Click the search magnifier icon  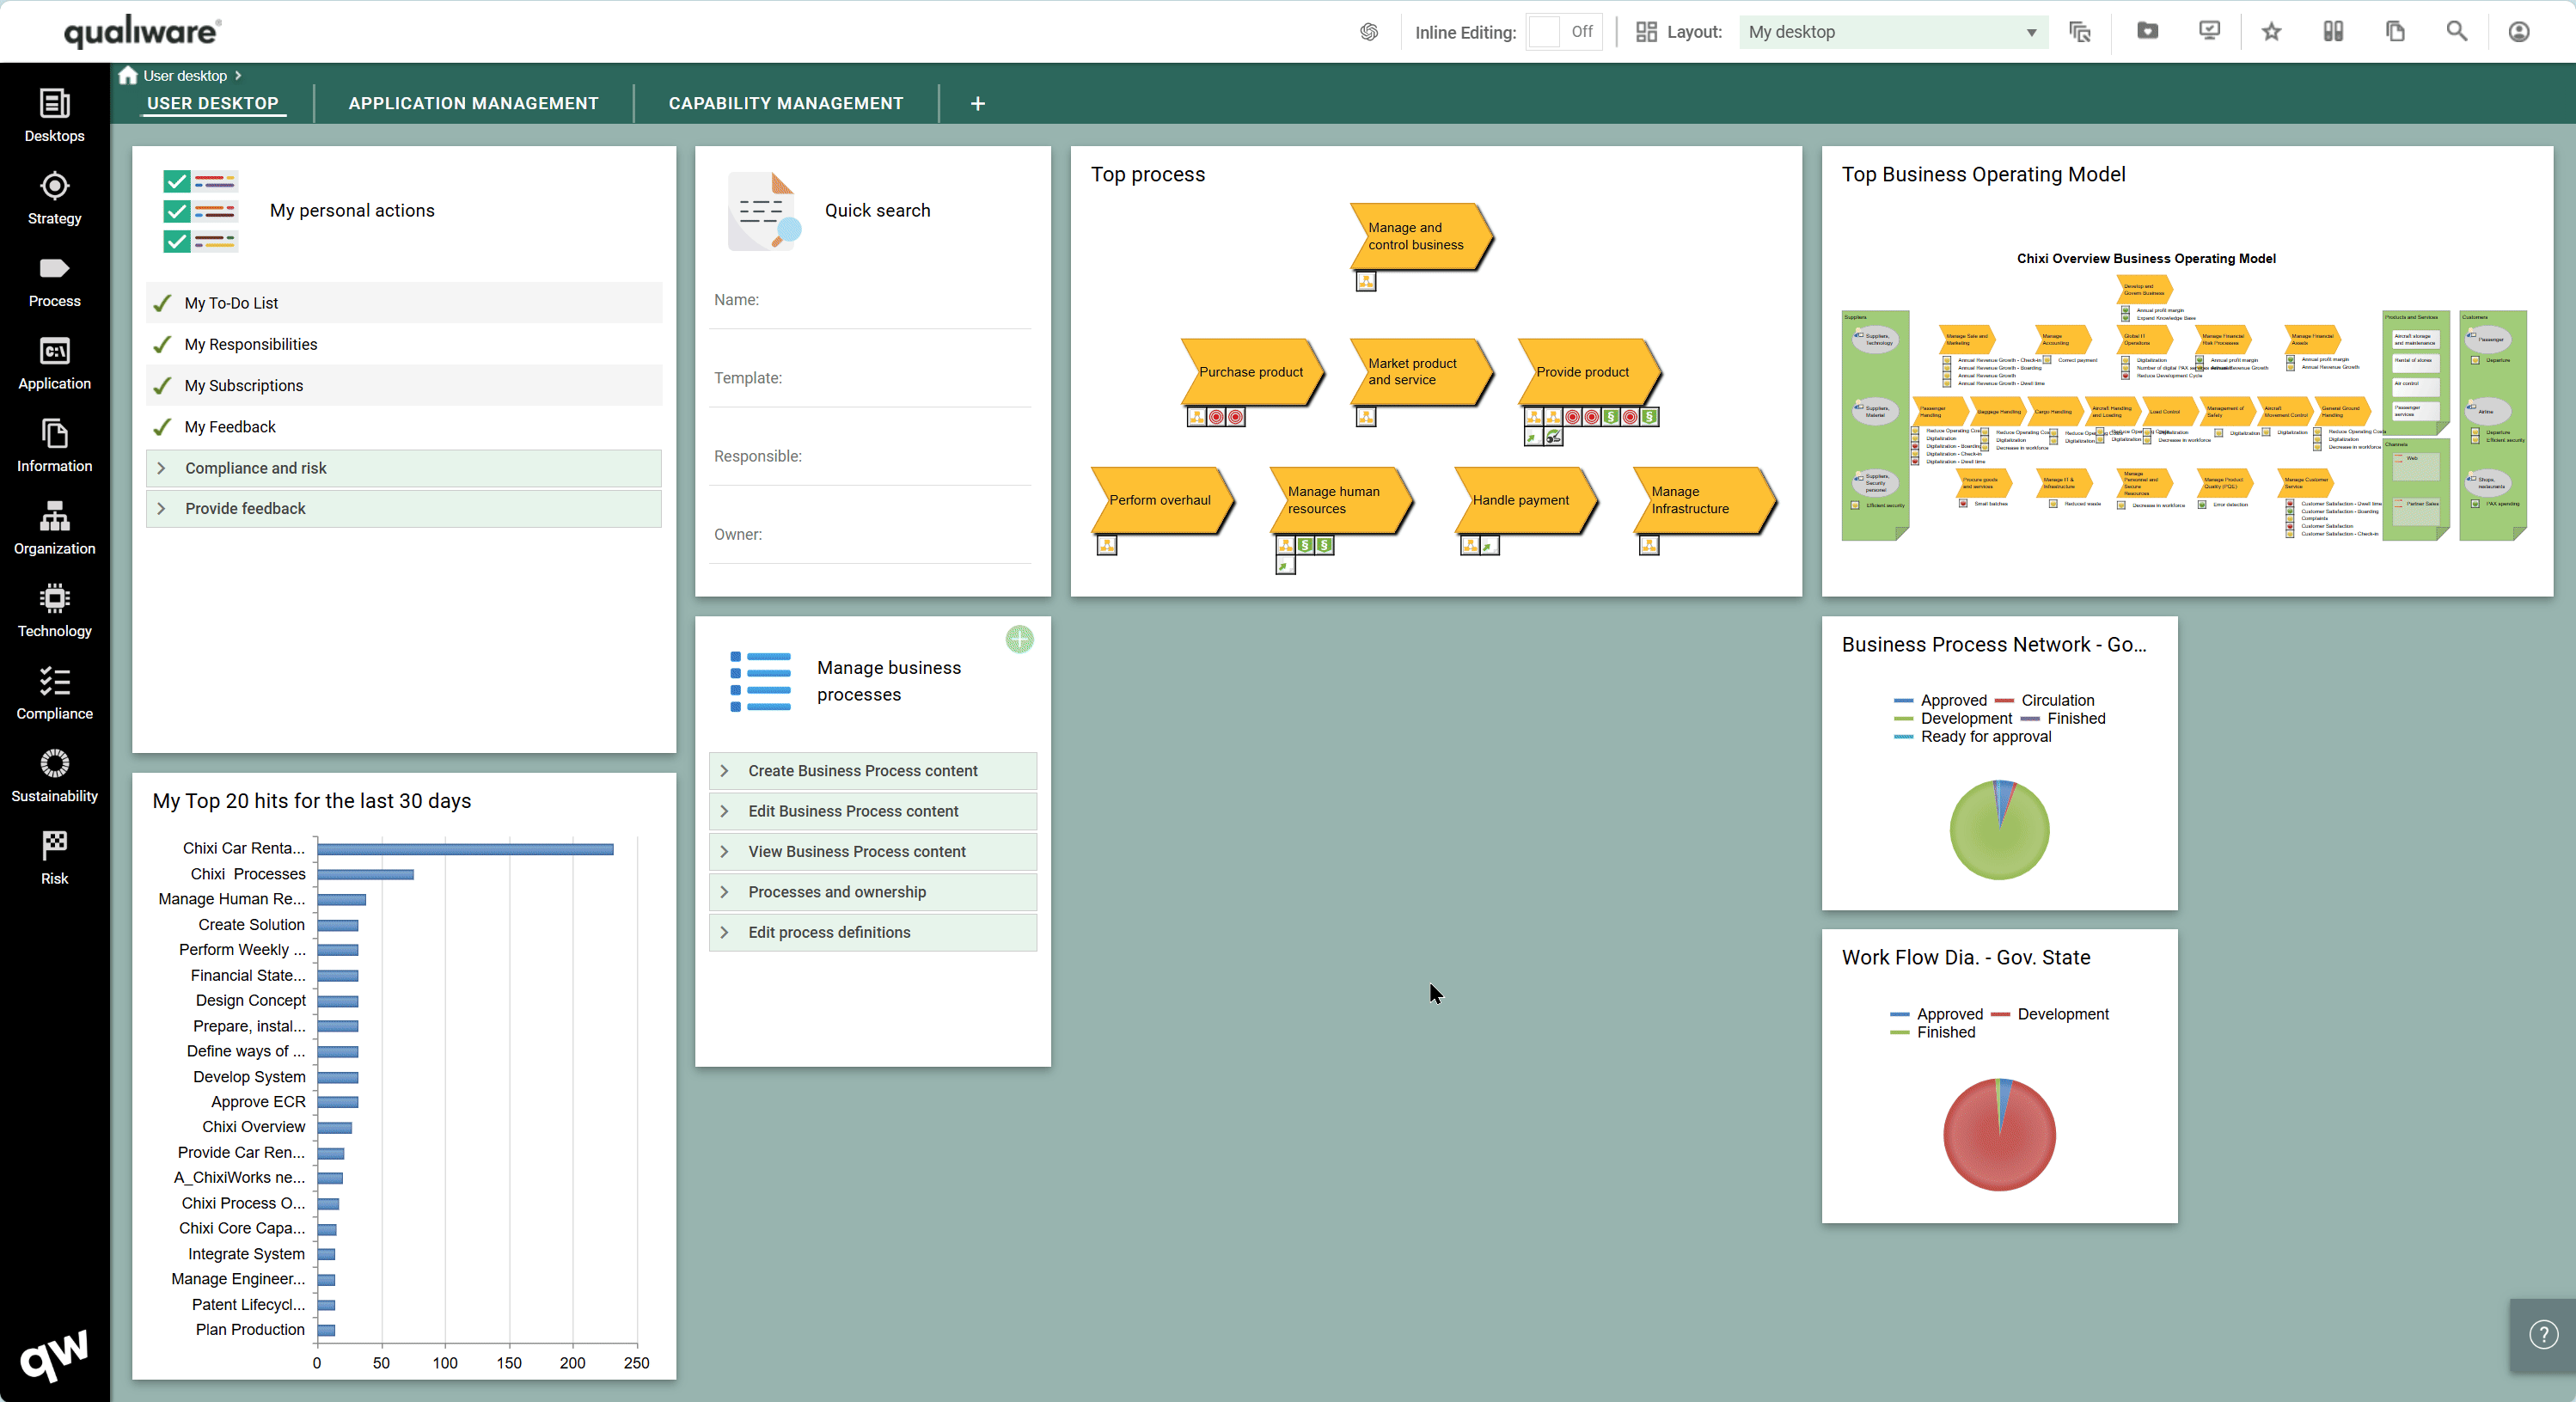point(2457,31)
